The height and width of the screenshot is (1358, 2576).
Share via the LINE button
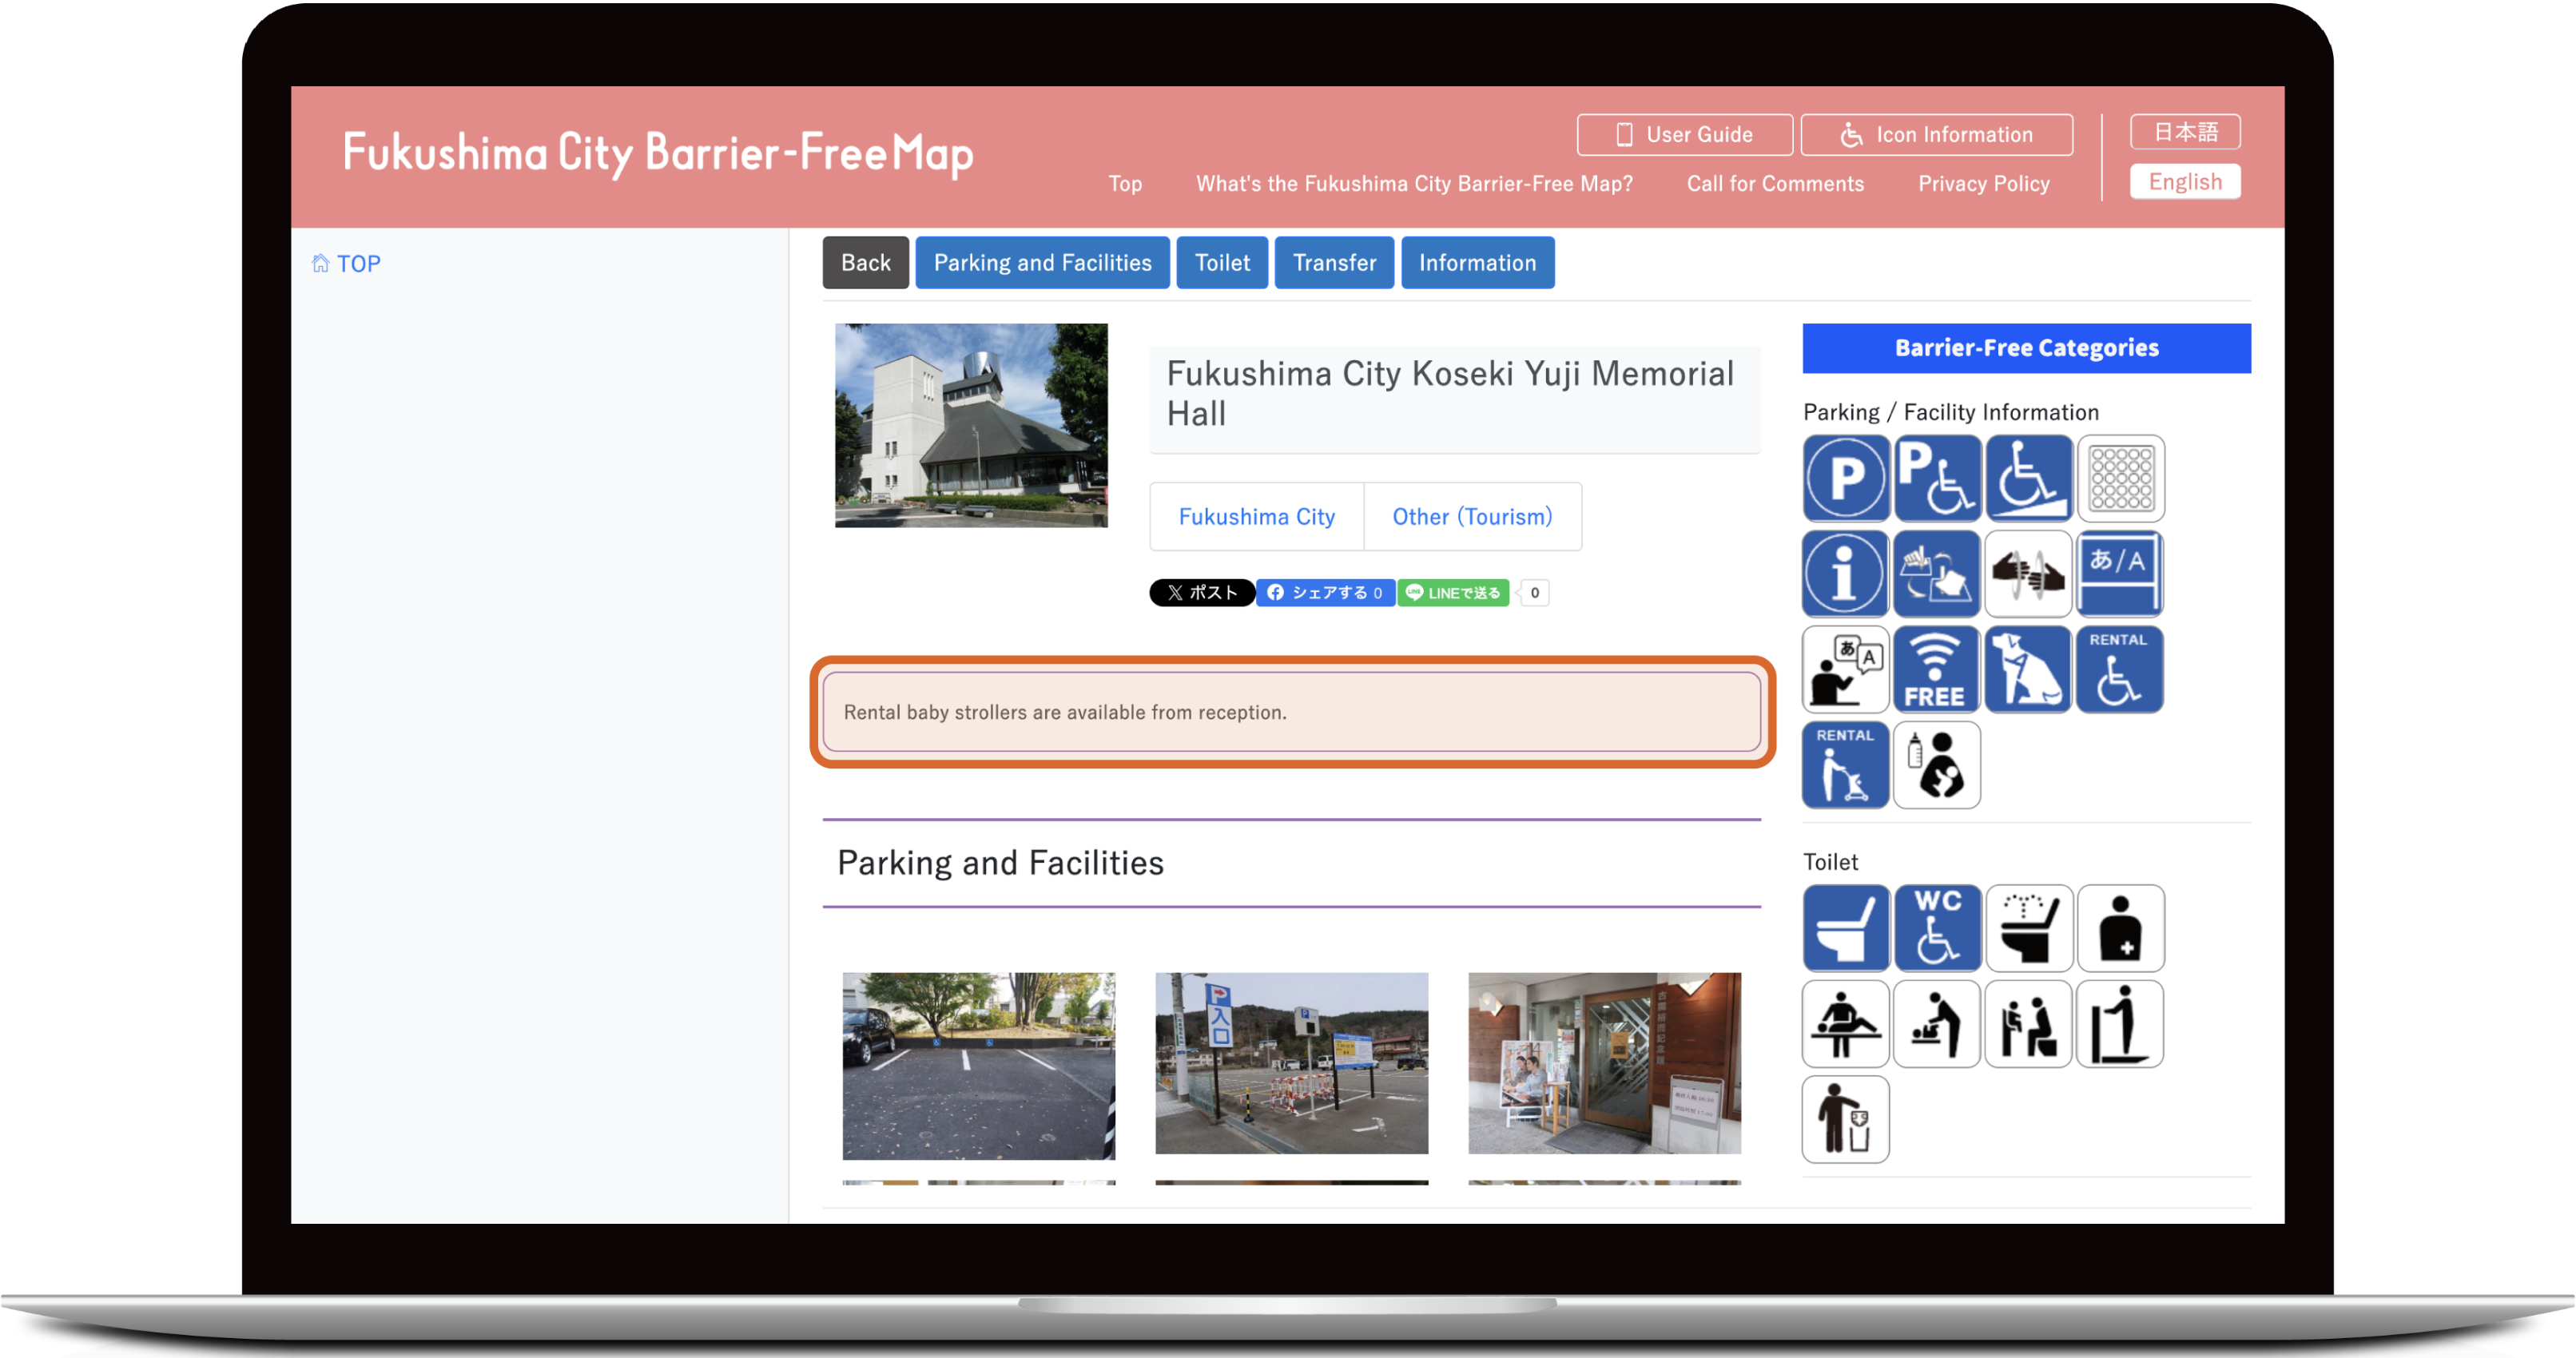(1453, 593)
